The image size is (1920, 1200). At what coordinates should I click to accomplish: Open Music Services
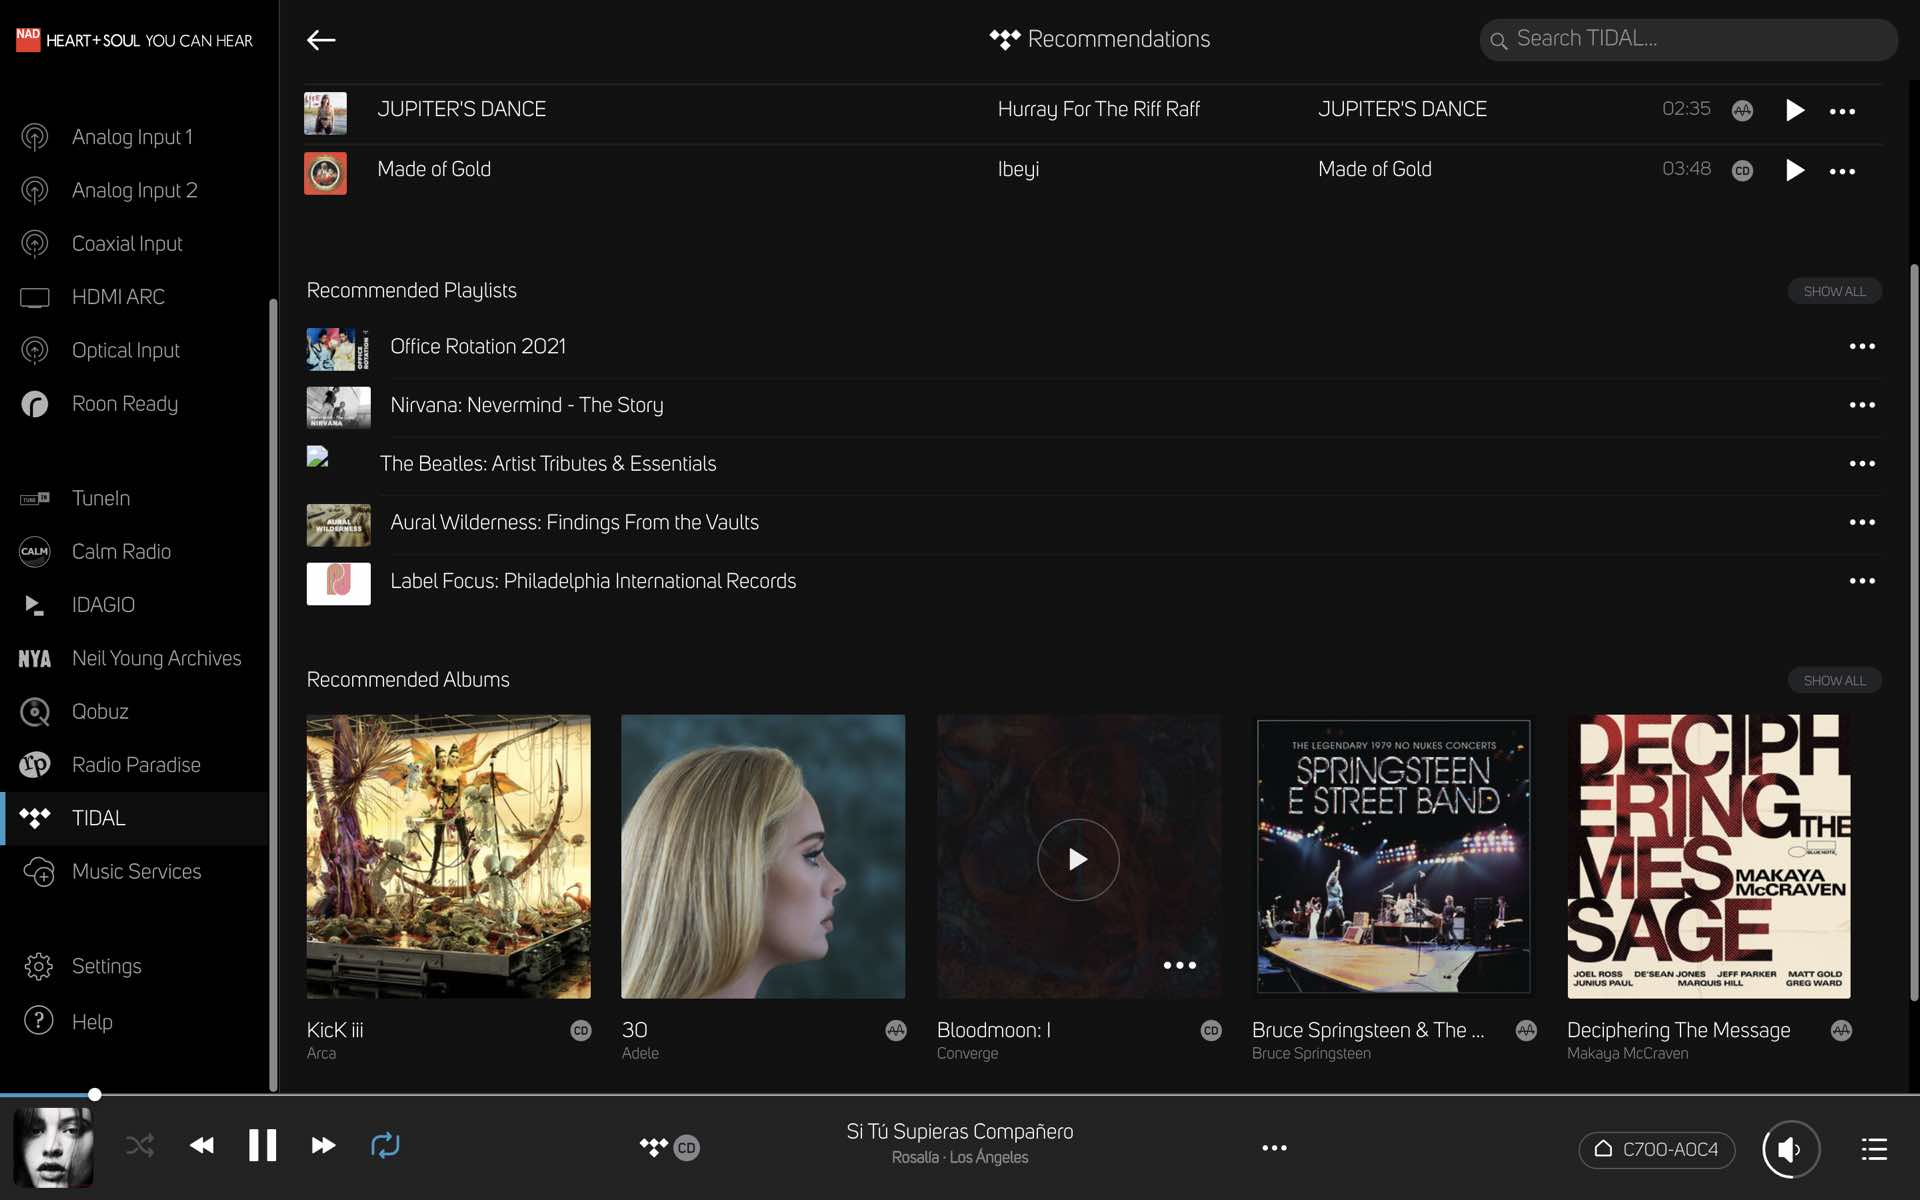click(135, 871)
